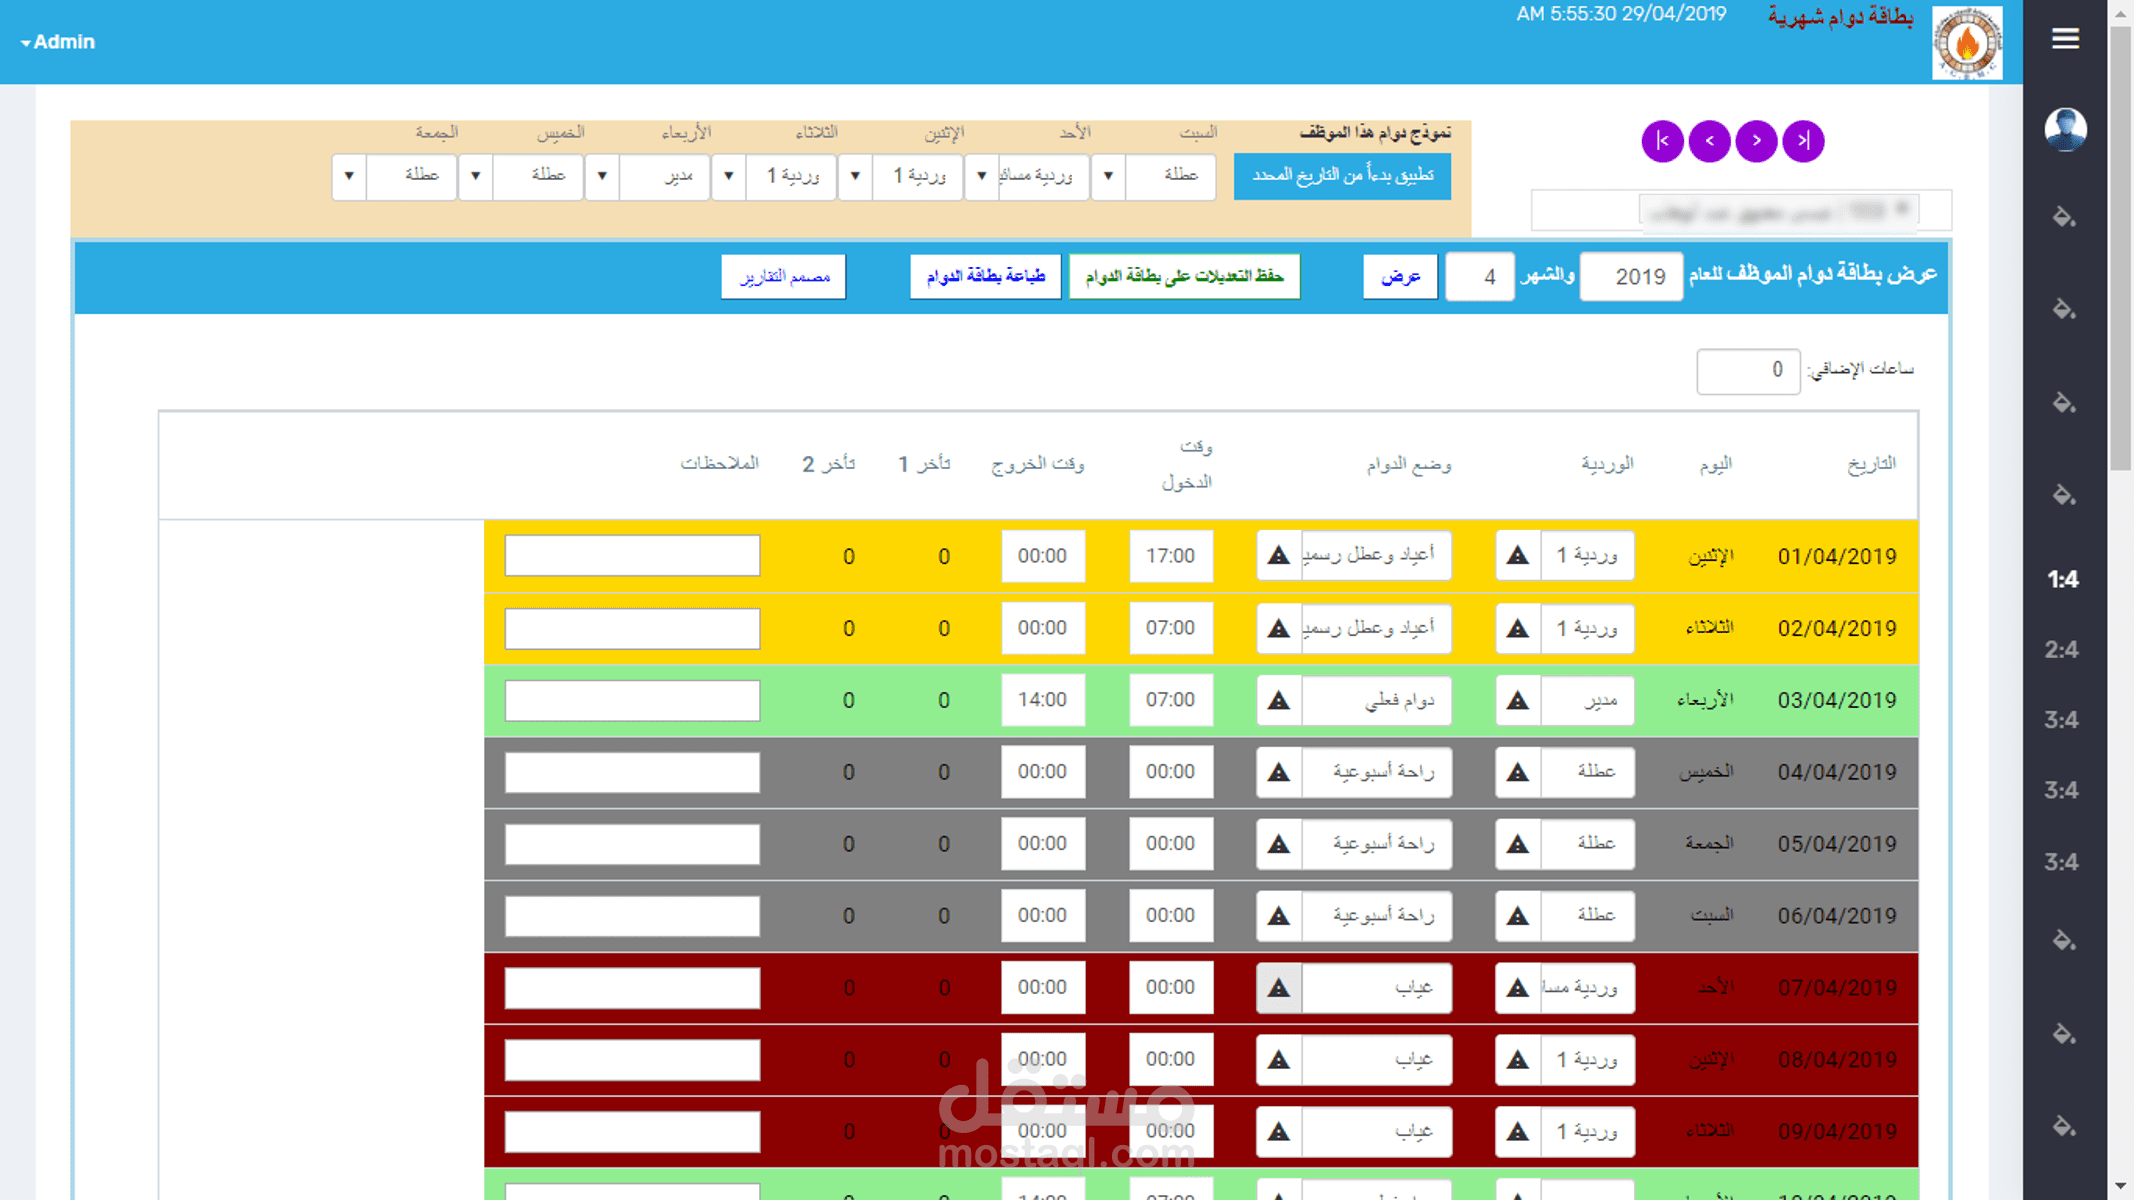Click warning triangle on the عطلة row 04/04/2019
The width and height of the screenshot is (2134, 1200).
pos(1517,771)
